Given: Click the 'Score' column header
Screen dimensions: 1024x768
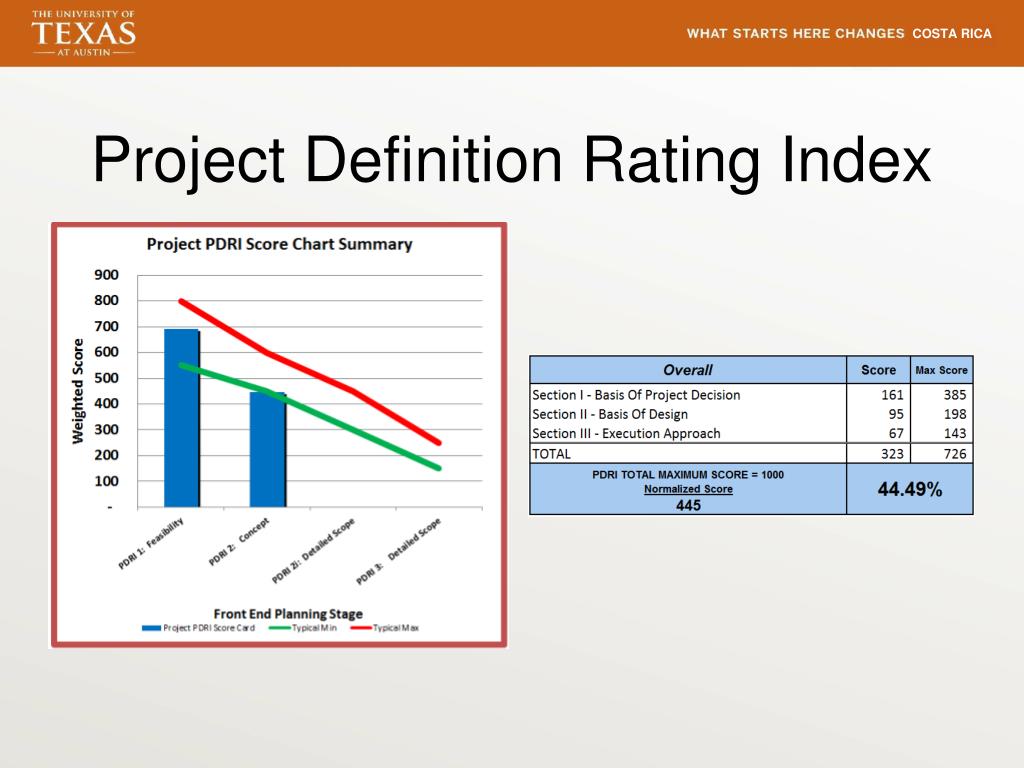Looking at the screenshot, I should coord(878,370).
